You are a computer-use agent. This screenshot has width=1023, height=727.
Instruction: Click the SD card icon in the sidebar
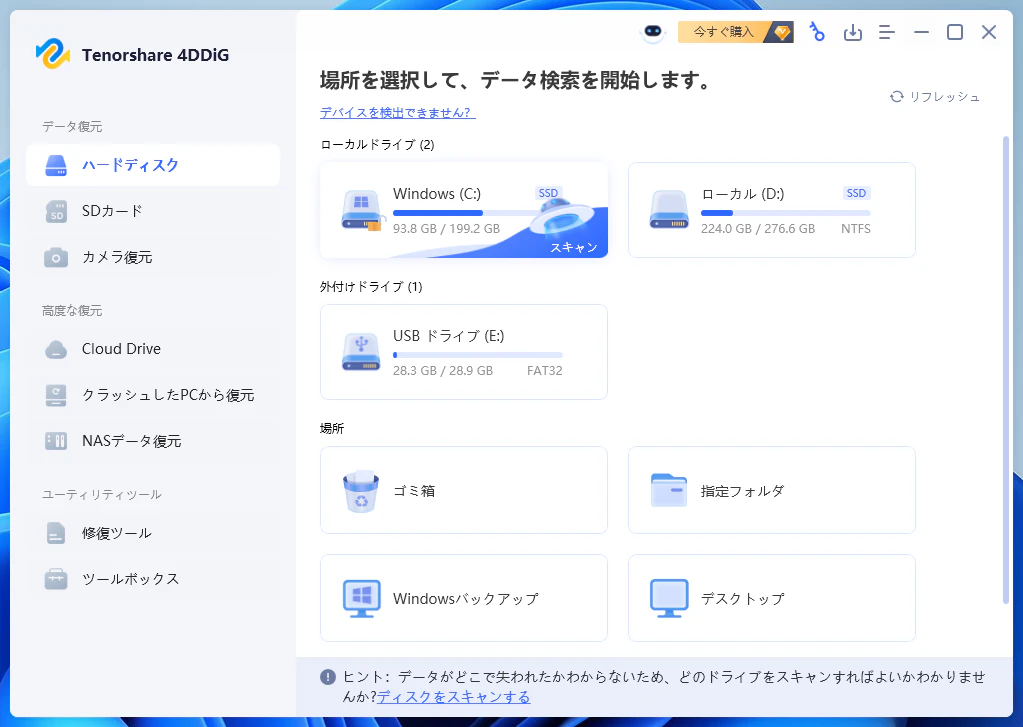(x=56, y=211)
